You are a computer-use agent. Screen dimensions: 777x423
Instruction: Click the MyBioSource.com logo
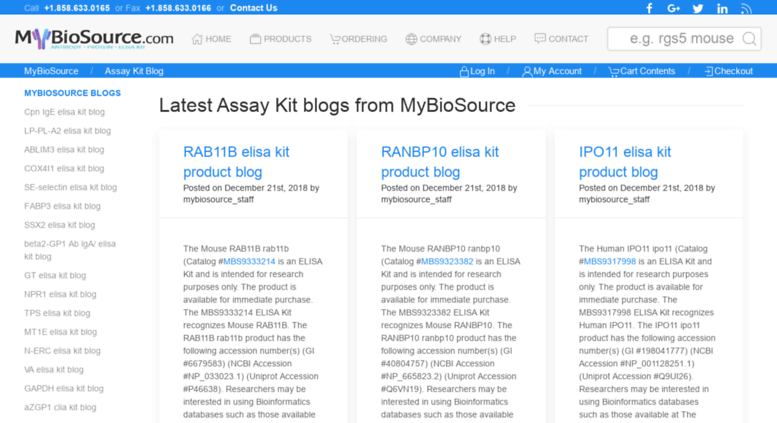(x=94, y=39)
